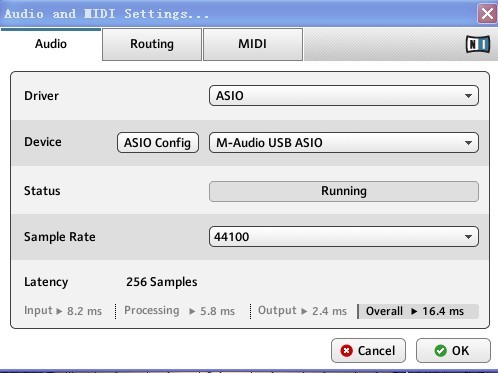Click the Output 2.4 ms latency text
This screenshot has width=498, height=373.
click(x=302, y=311)
